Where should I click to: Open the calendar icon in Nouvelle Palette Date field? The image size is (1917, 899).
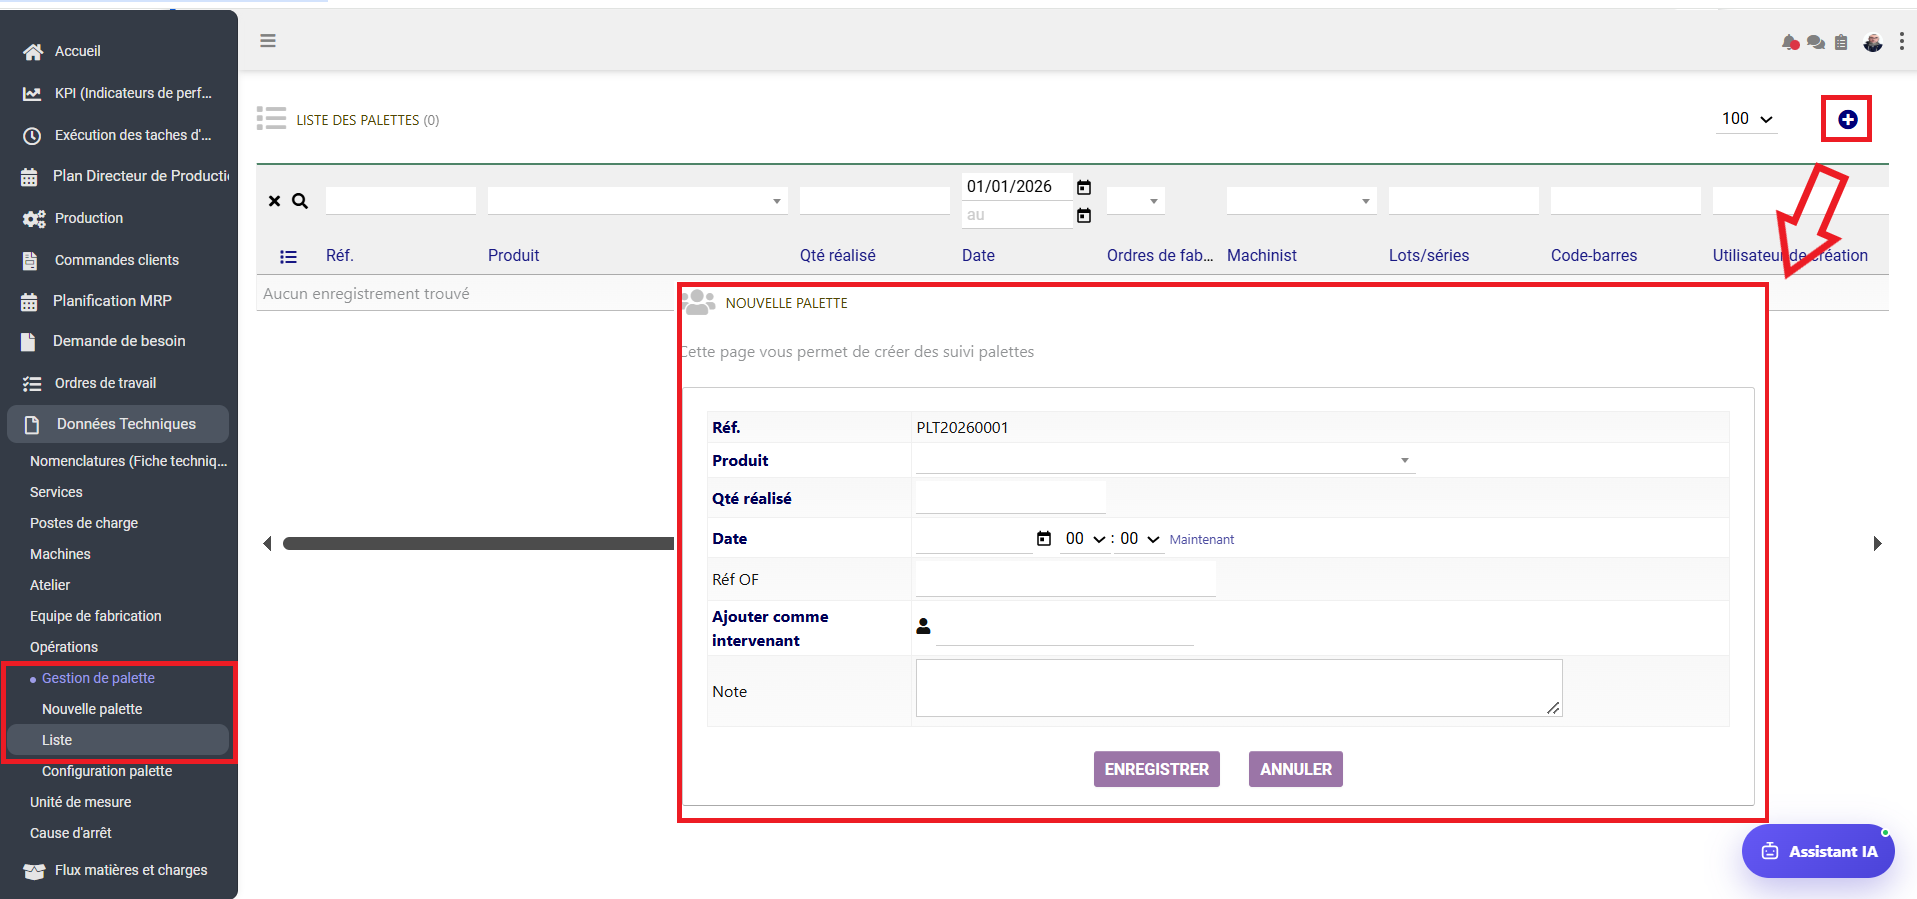pyautogui.click(x=1044, y=538)
